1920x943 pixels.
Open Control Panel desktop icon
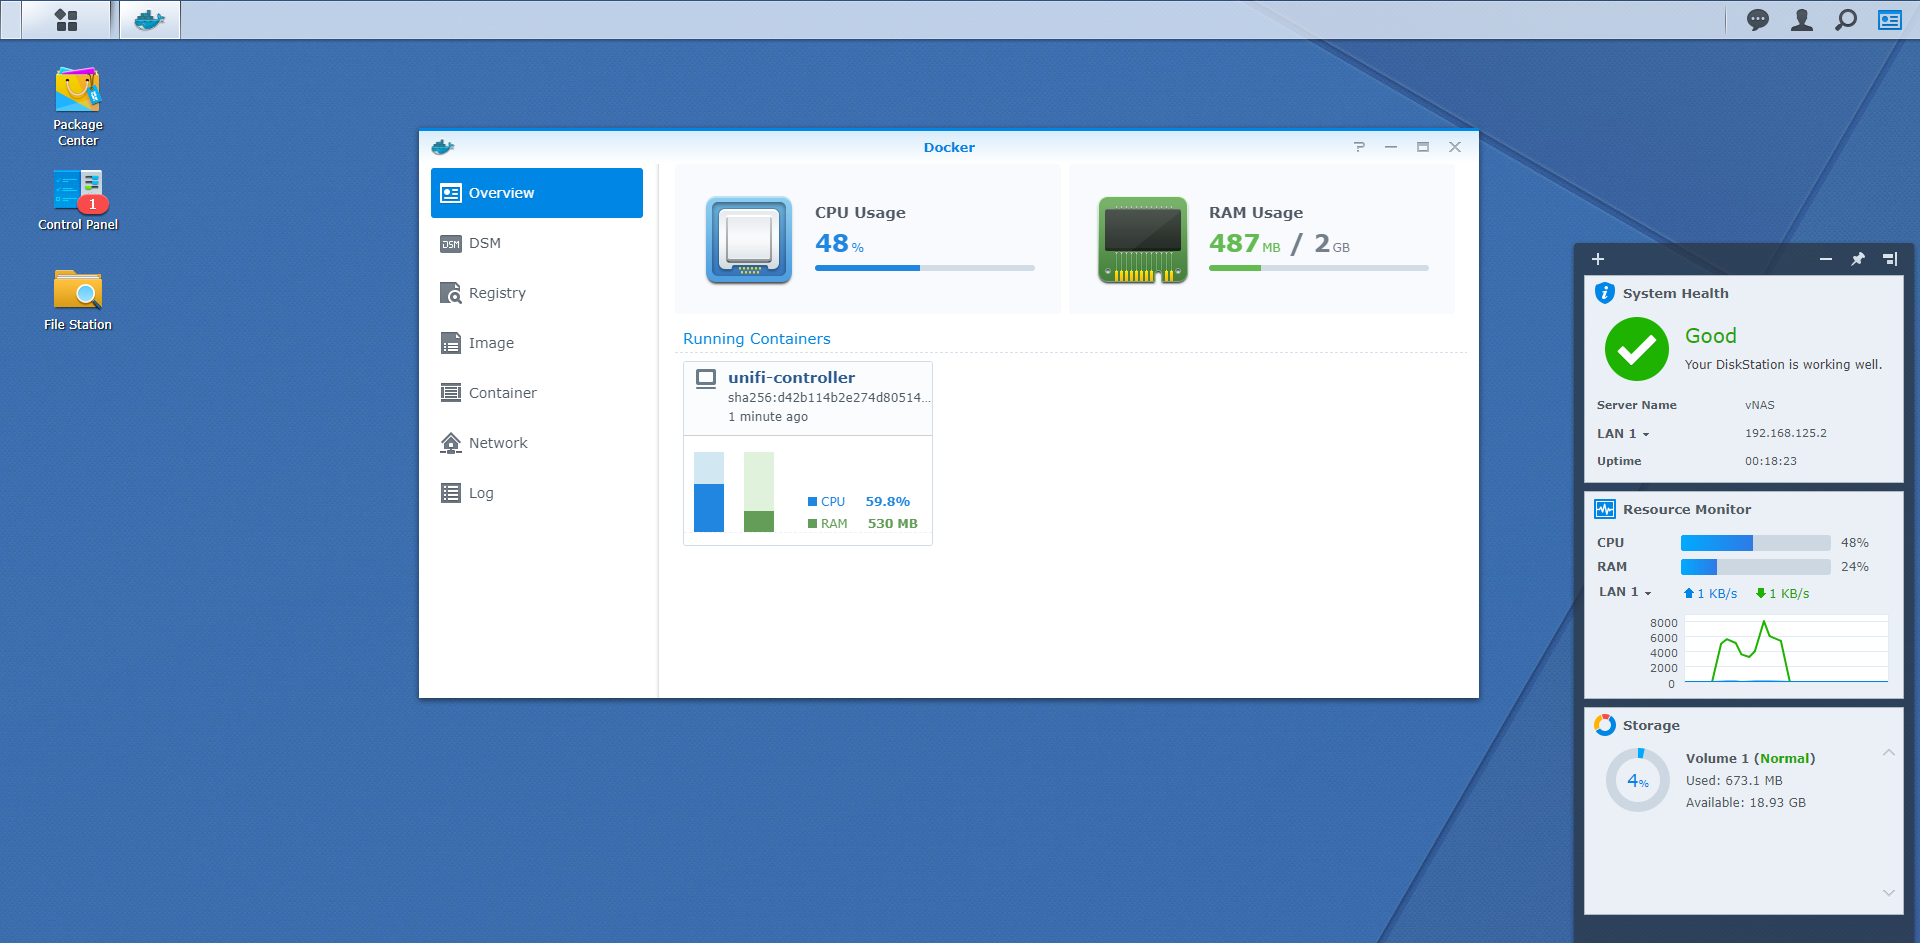click(x=78, y=200)
